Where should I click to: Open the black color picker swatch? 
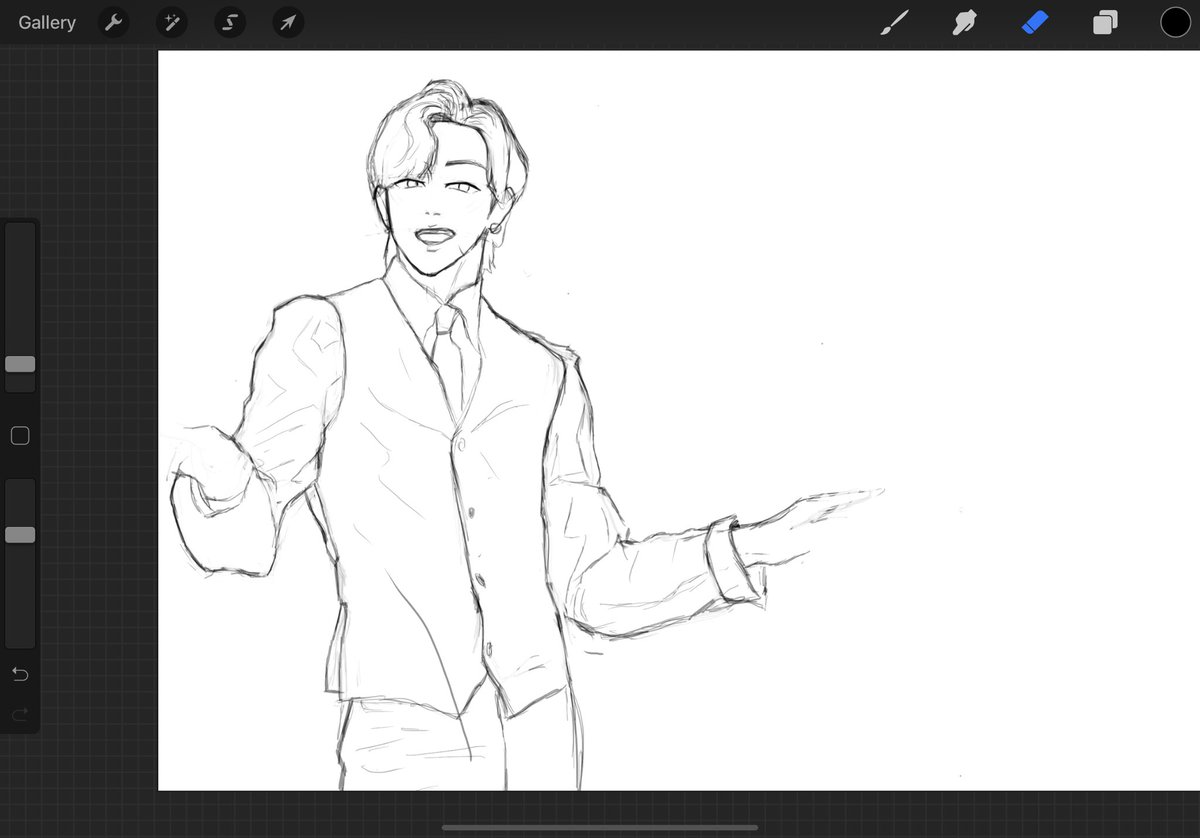pos(1175,22)
